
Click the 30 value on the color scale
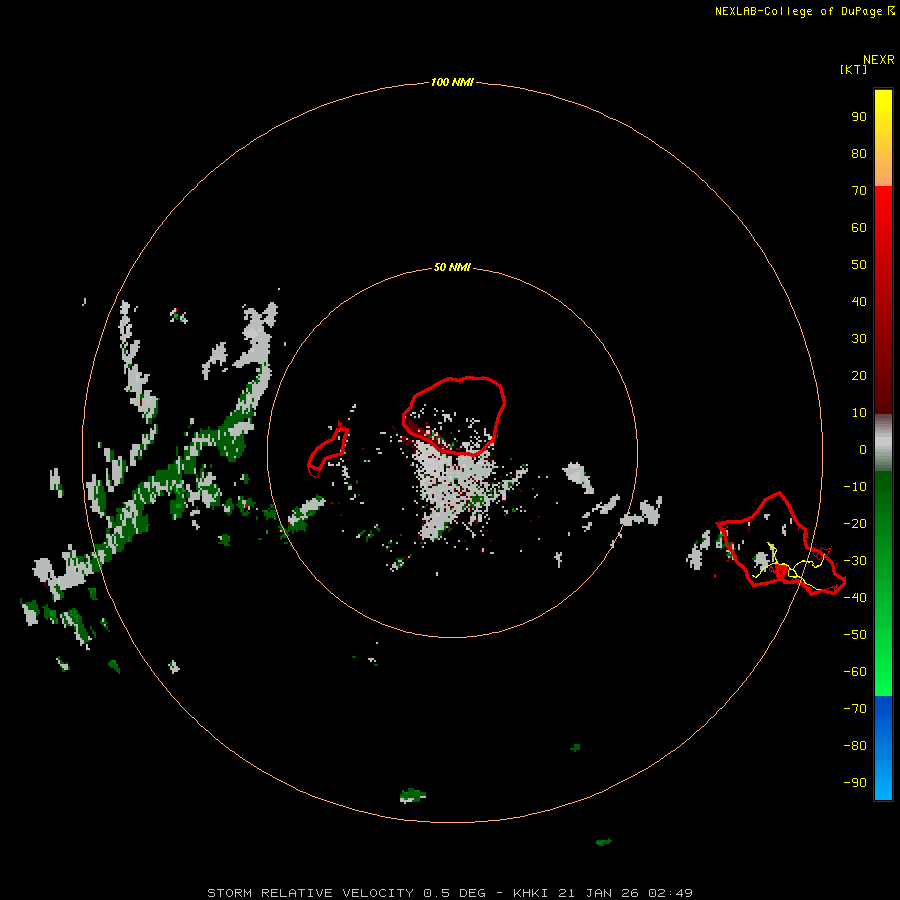click(x=859, y=339)
